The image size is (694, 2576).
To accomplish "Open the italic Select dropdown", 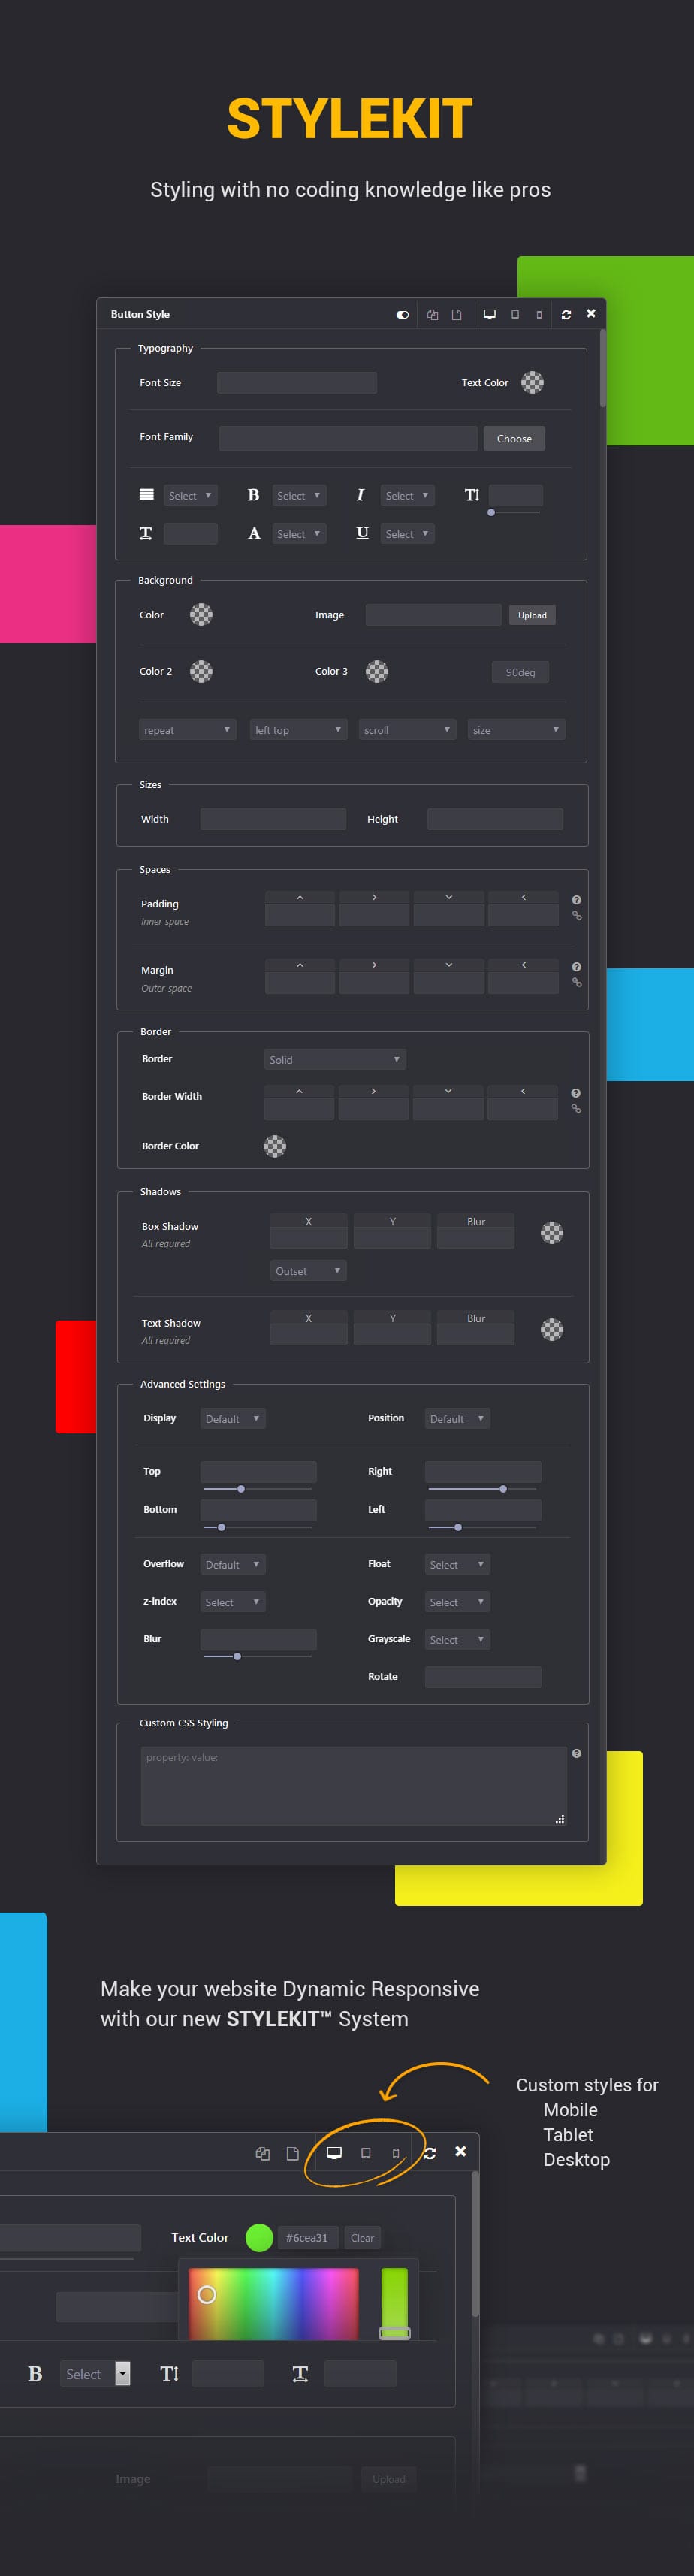I will click(x=407, y=495).
